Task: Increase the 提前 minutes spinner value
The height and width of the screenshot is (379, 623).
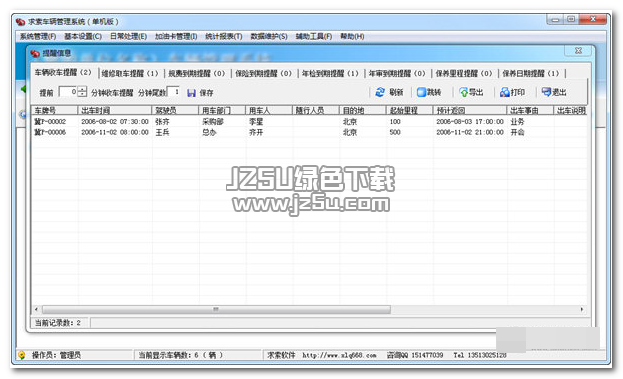Action: 82,89
